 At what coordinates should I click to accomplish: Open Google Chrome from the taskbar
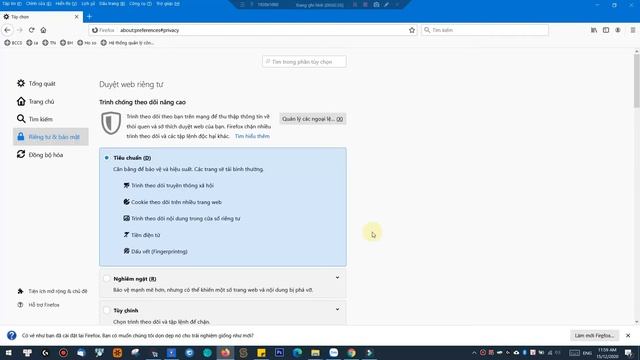[351, 353]
